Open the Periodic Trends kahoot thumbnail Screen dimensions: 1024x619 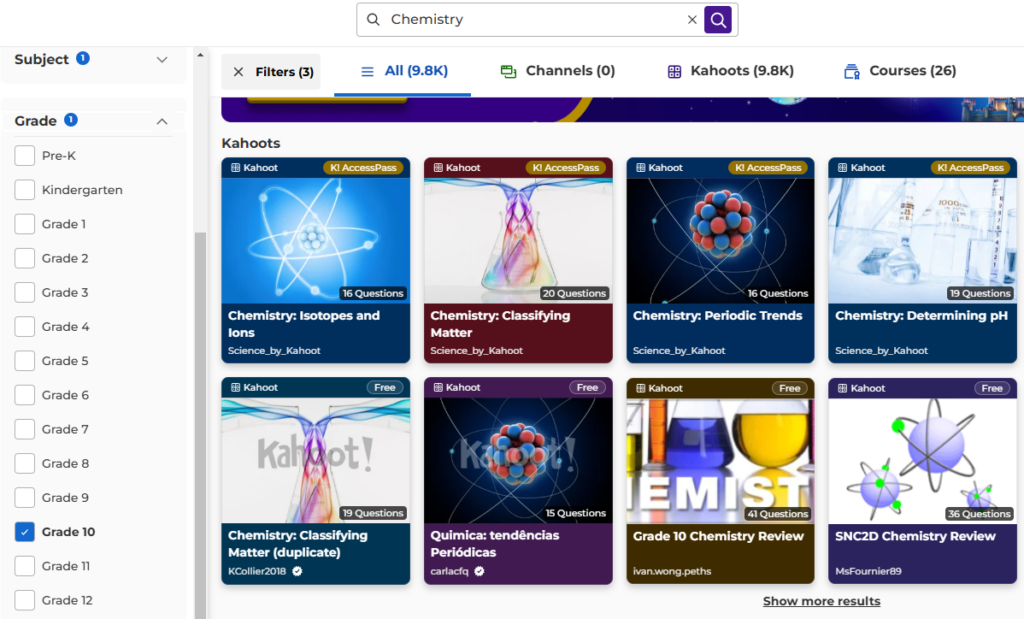(721, 240)
